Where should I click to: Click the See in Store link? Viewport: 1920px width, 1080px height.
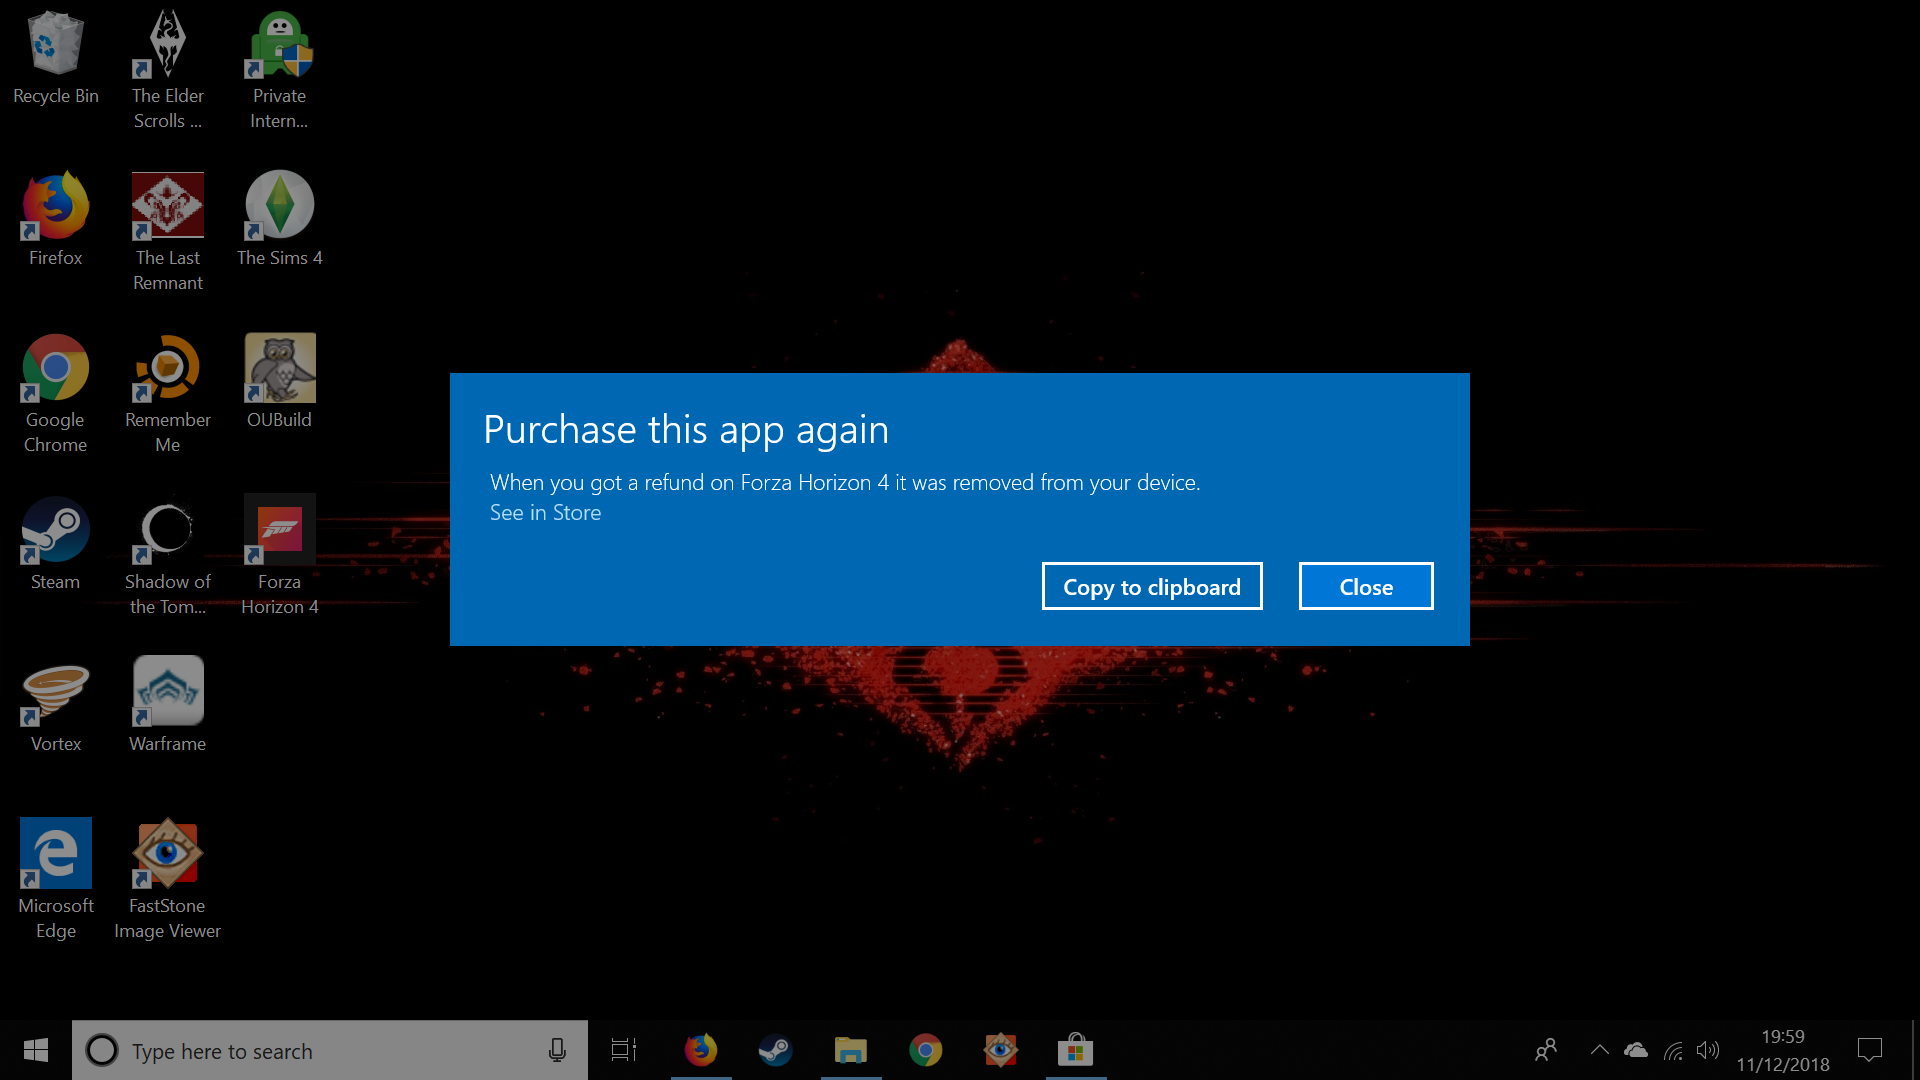pos(545,513)
